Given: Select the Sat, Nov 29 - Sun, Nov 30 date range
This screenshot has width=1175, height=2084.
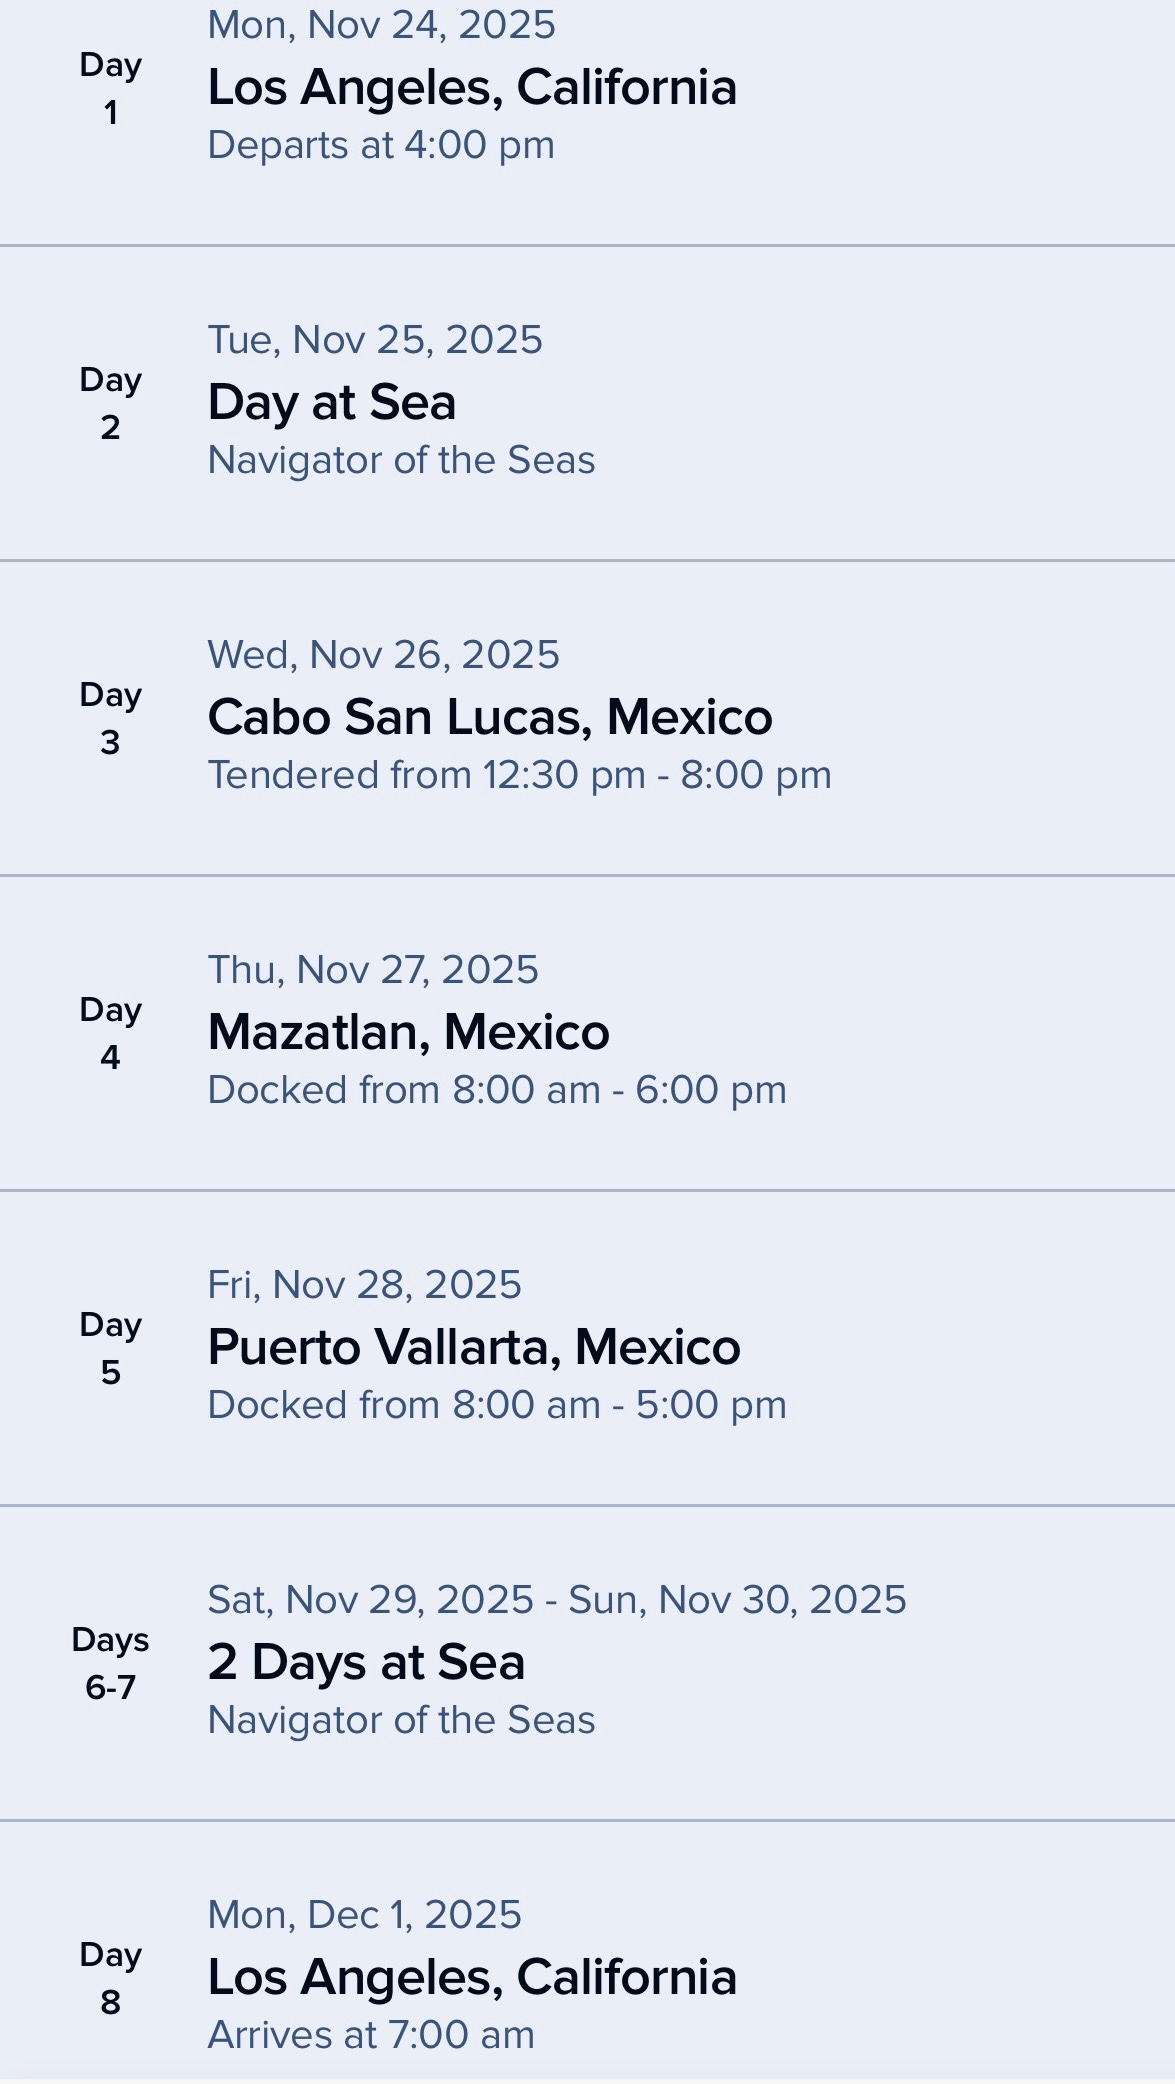Looking at the screenshot, I should 556,1599.
